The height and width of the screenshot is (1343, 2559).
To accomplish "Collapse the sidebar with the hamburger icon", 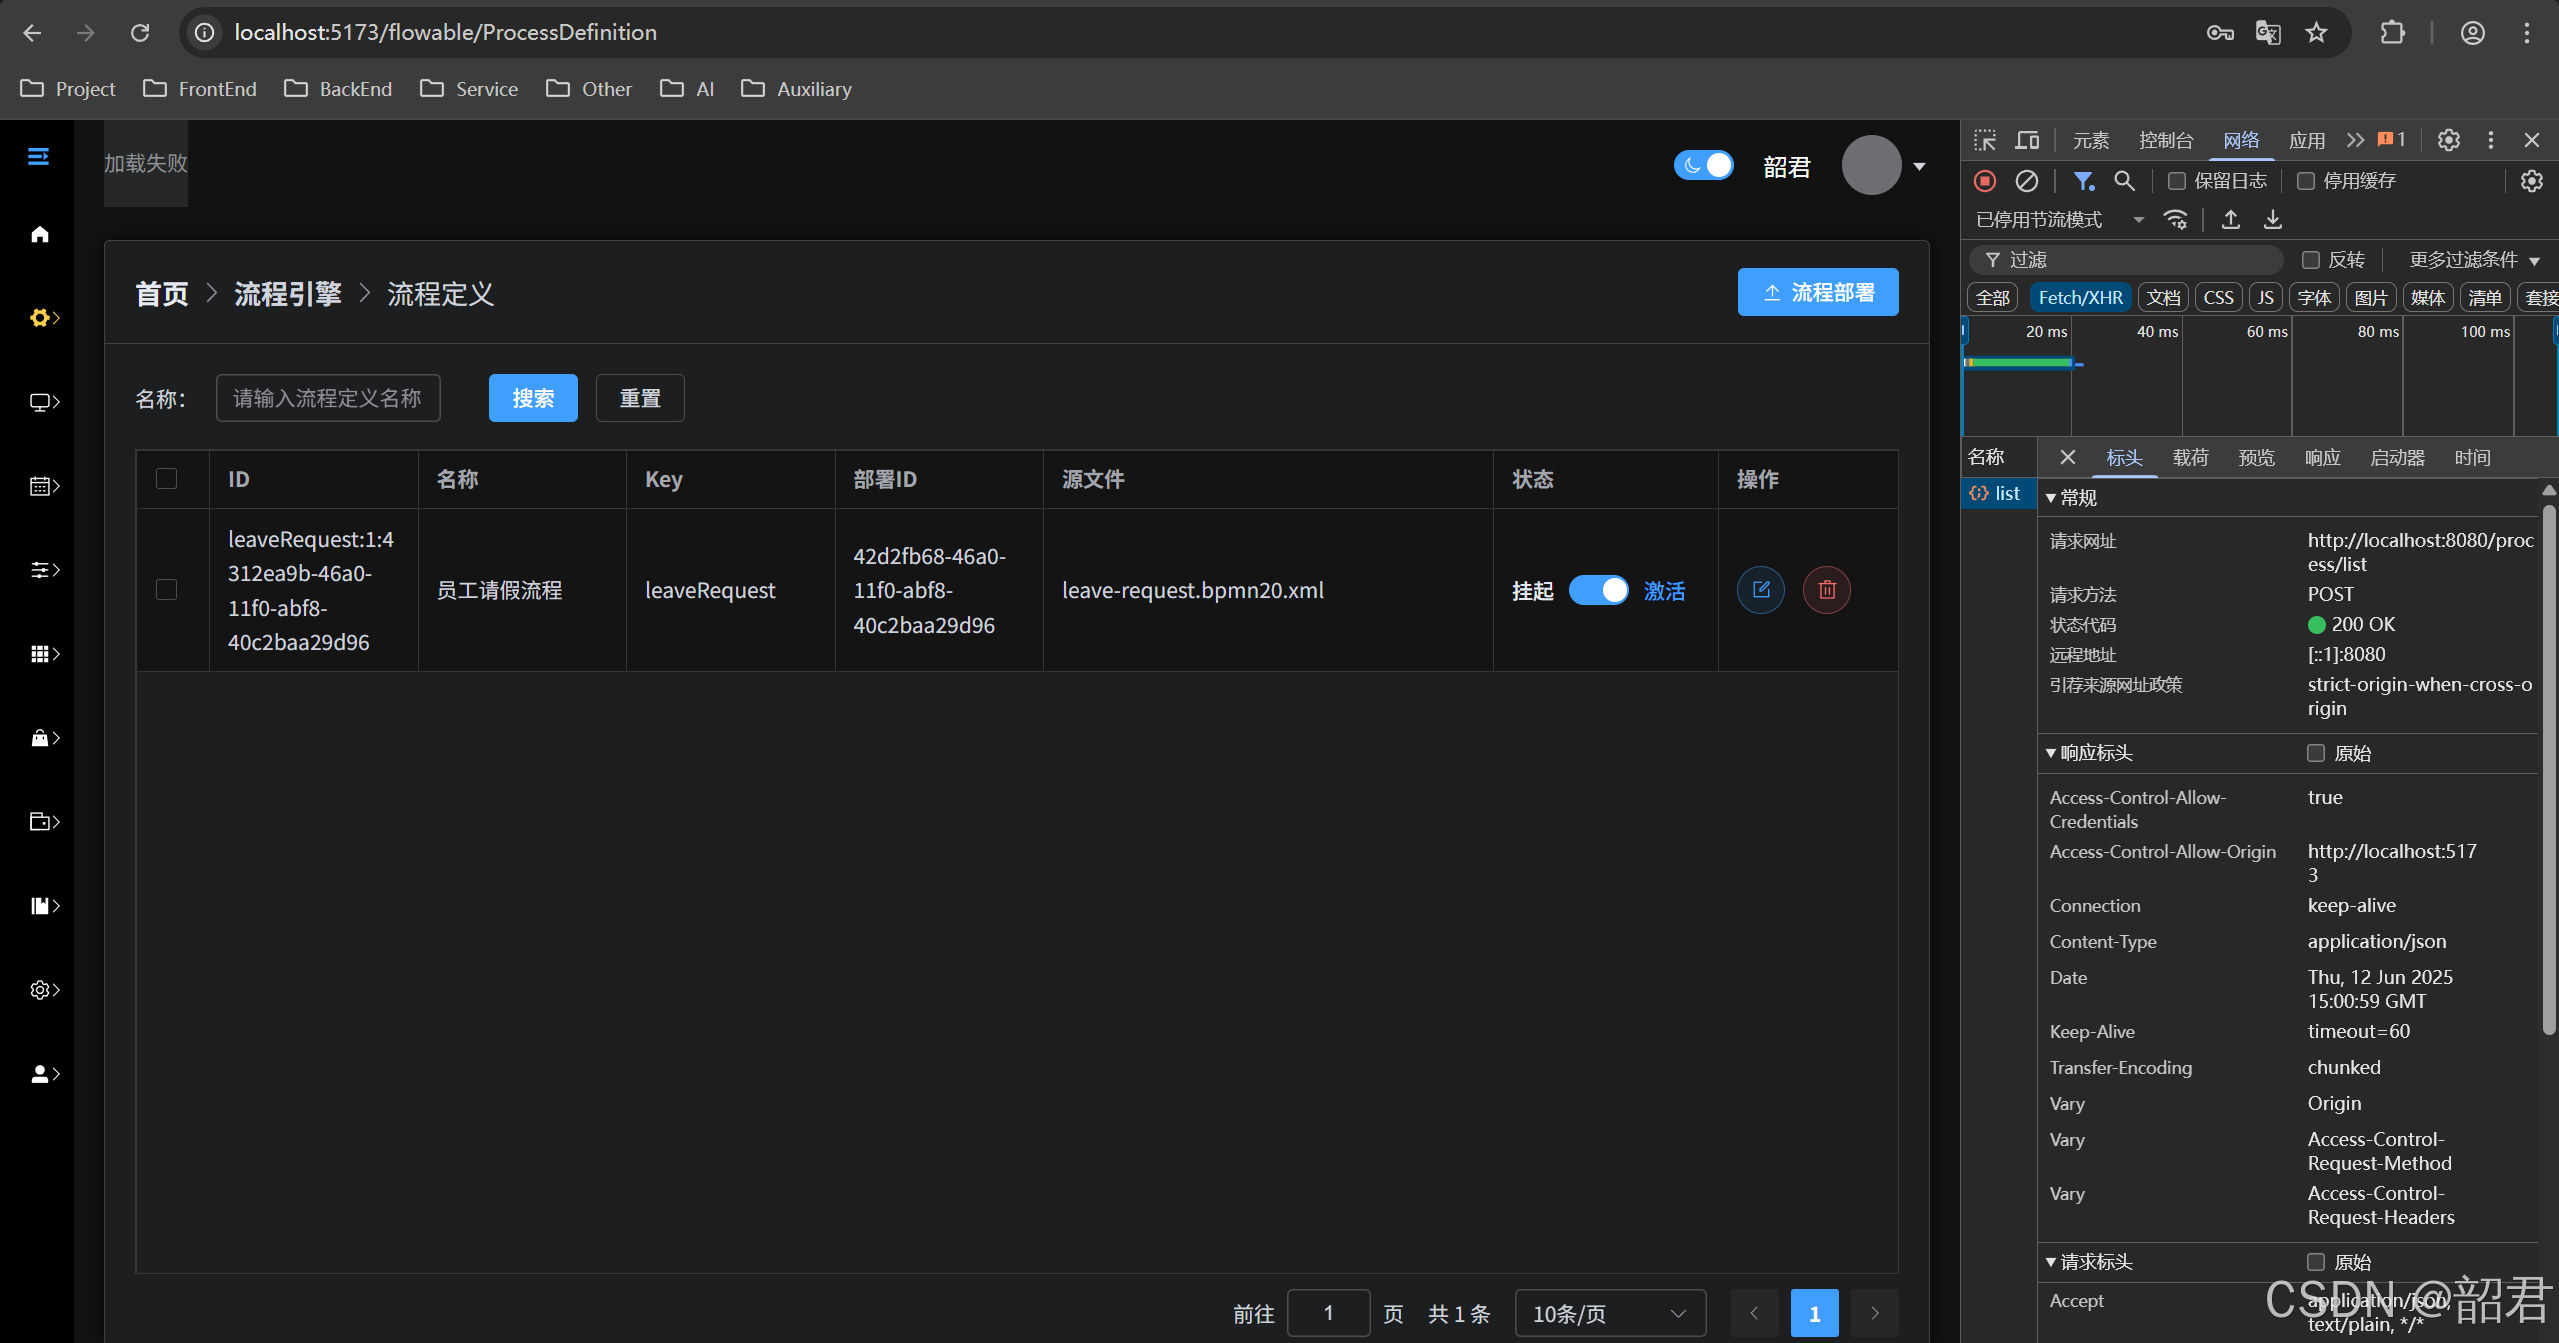I will [38, 157].
